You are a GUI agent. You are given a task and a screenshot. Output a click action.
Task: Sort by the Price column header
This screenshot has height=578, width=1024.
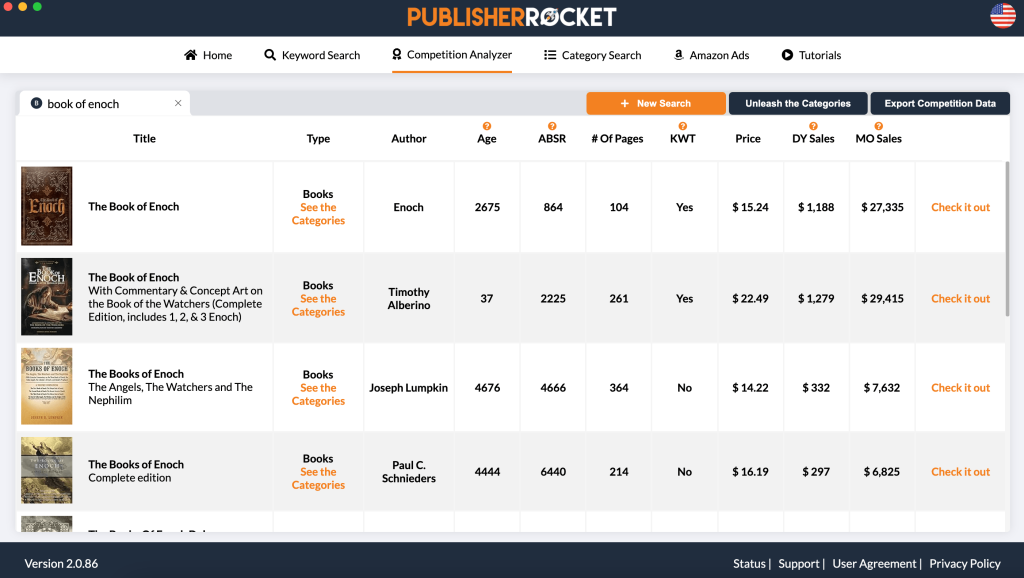pos(748,138)
